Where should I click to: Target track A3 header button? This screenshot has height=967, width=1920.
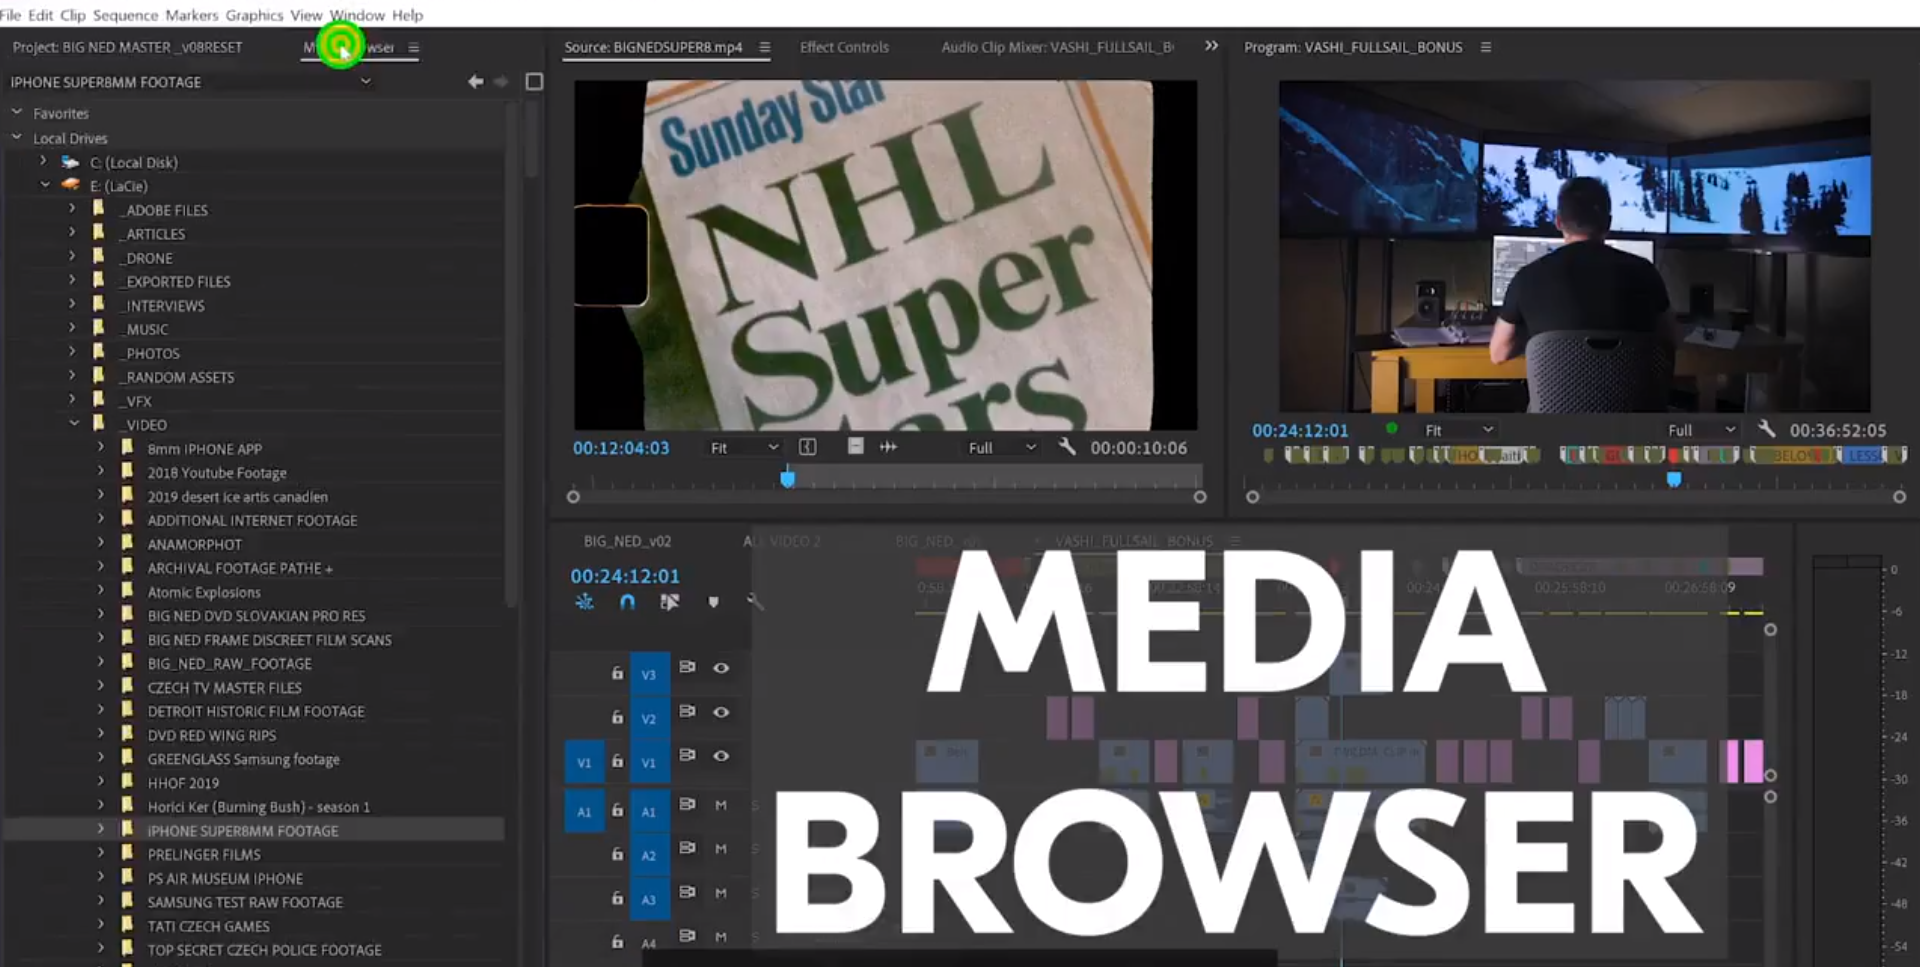tap(648, 899)
